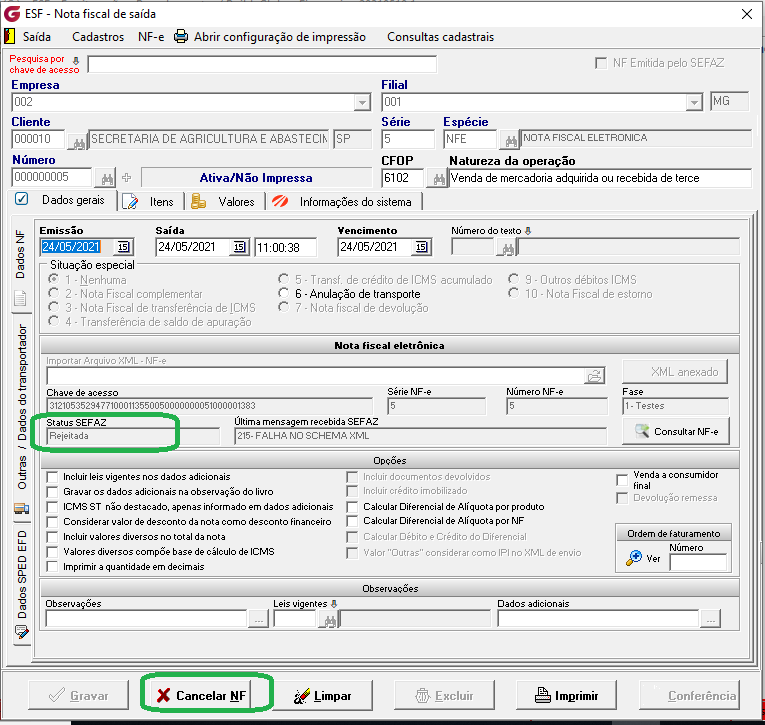
Task: Click binoculars beside Número do texto
Action: [x=507, y=248]
